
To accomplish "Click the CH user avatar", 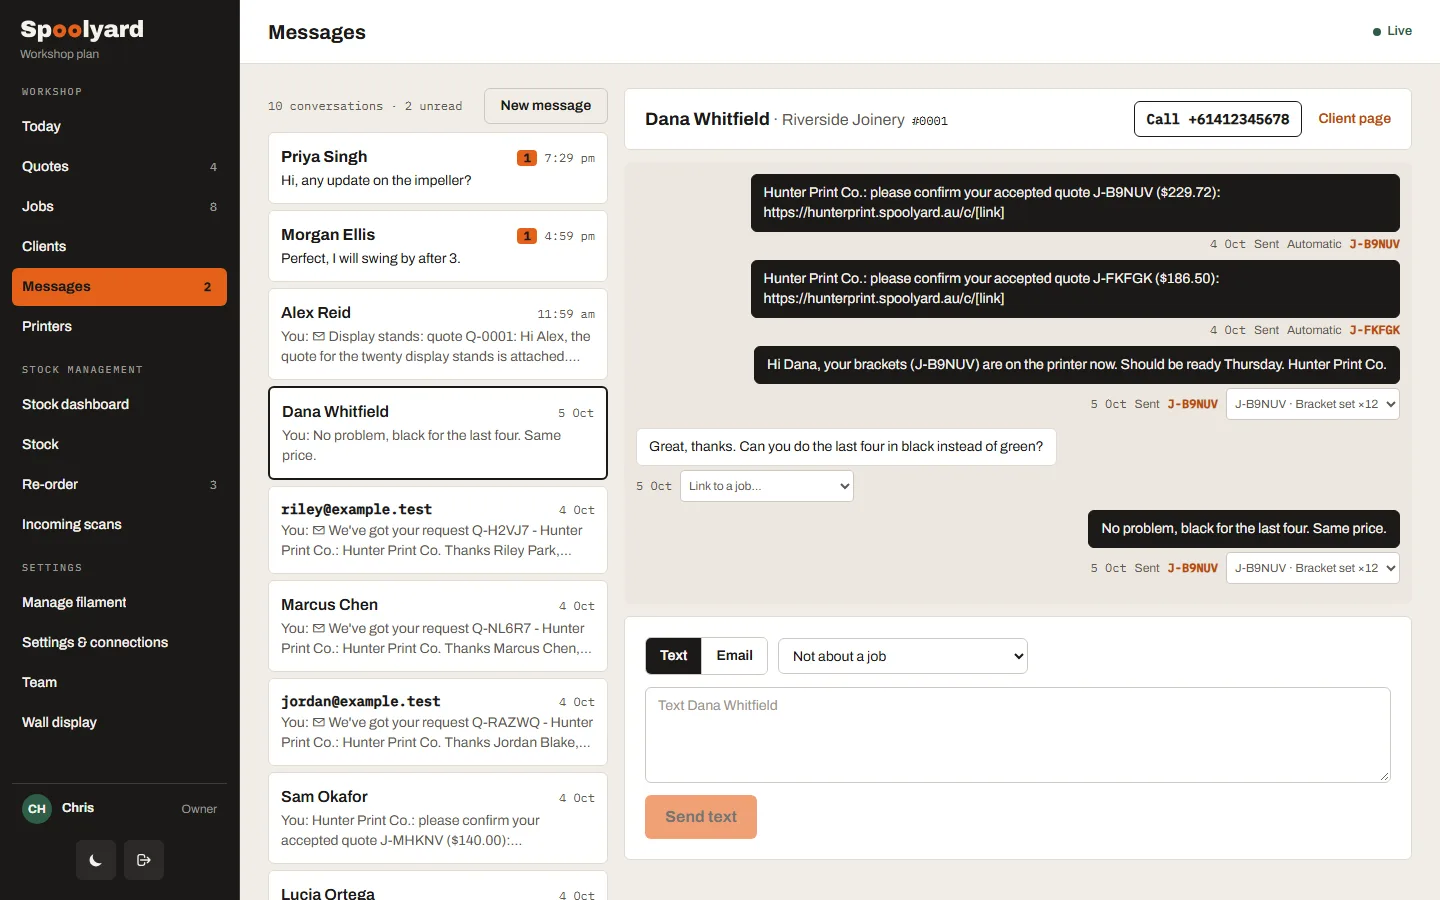I will click(37, 808).
